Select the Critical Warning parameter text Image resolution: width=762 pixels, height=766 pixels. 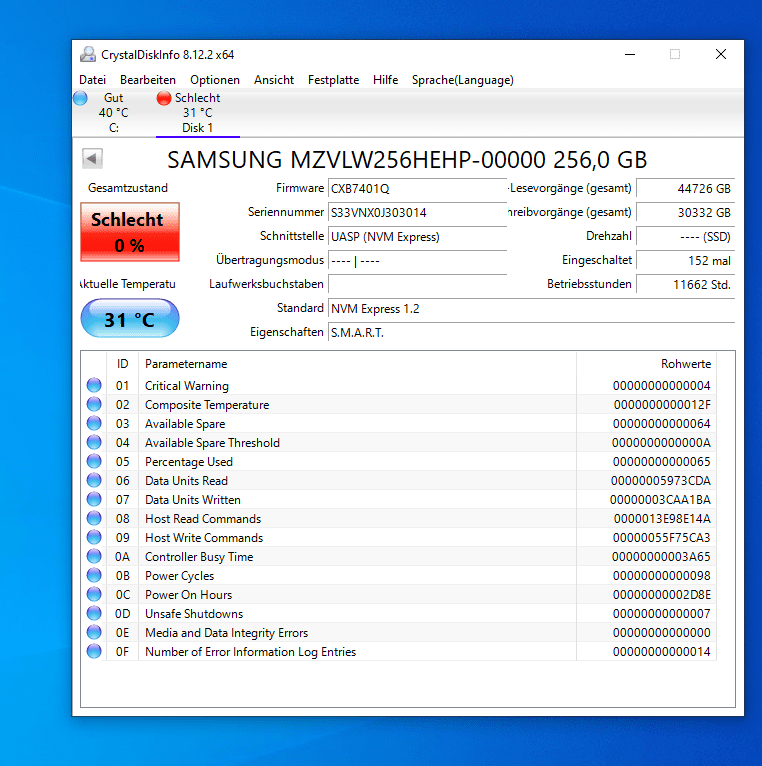tap(187, 386)
